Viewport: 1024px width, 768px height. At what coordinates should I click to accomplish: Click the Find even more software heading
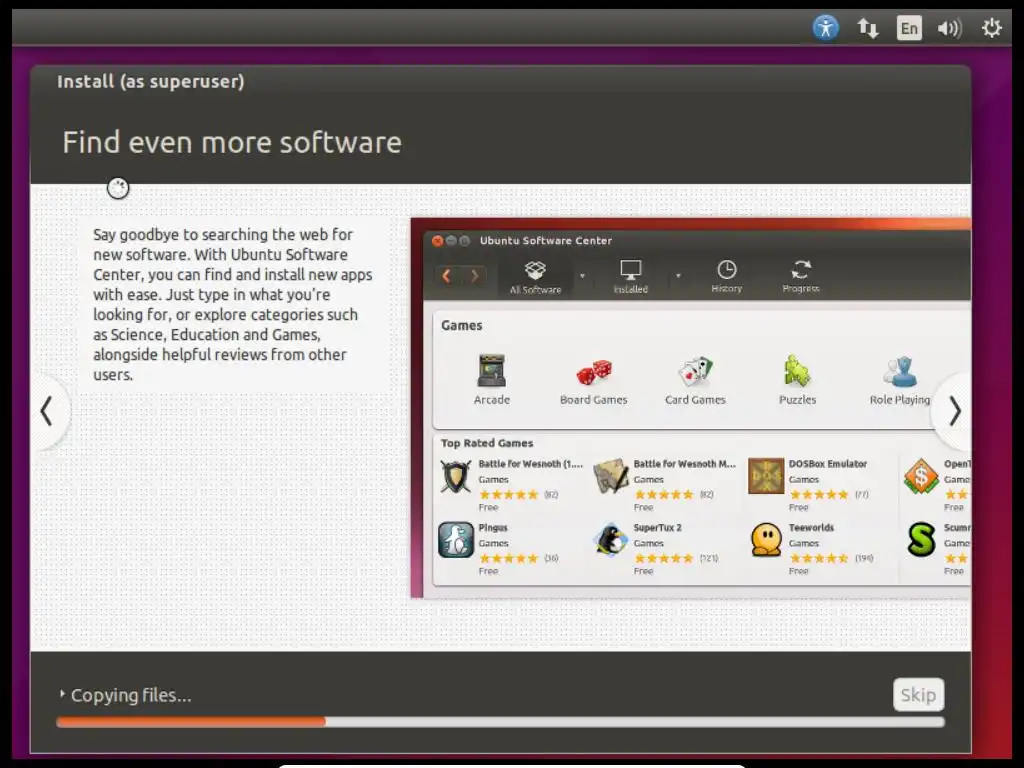point(232,142)
